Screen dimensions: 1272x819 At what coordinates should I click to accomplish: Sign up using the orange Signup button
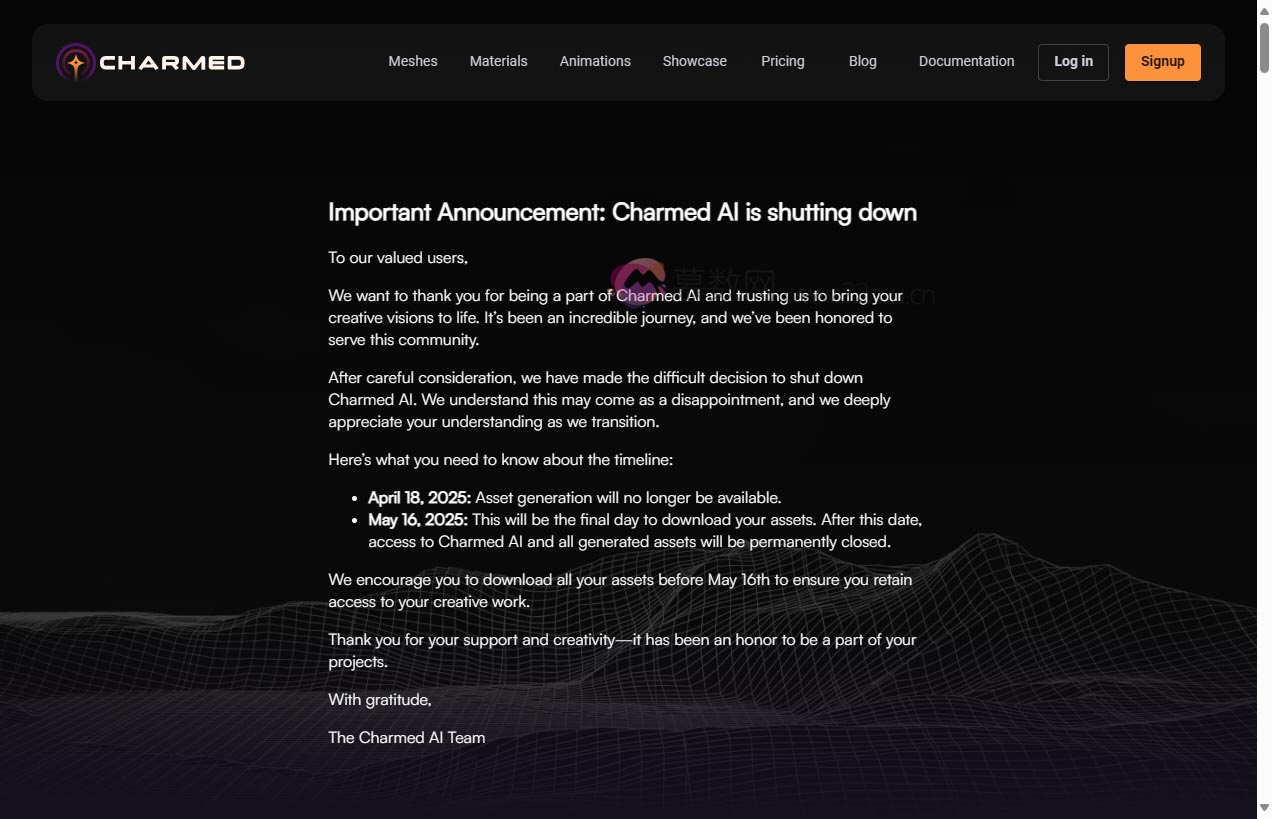[1162, 61]
